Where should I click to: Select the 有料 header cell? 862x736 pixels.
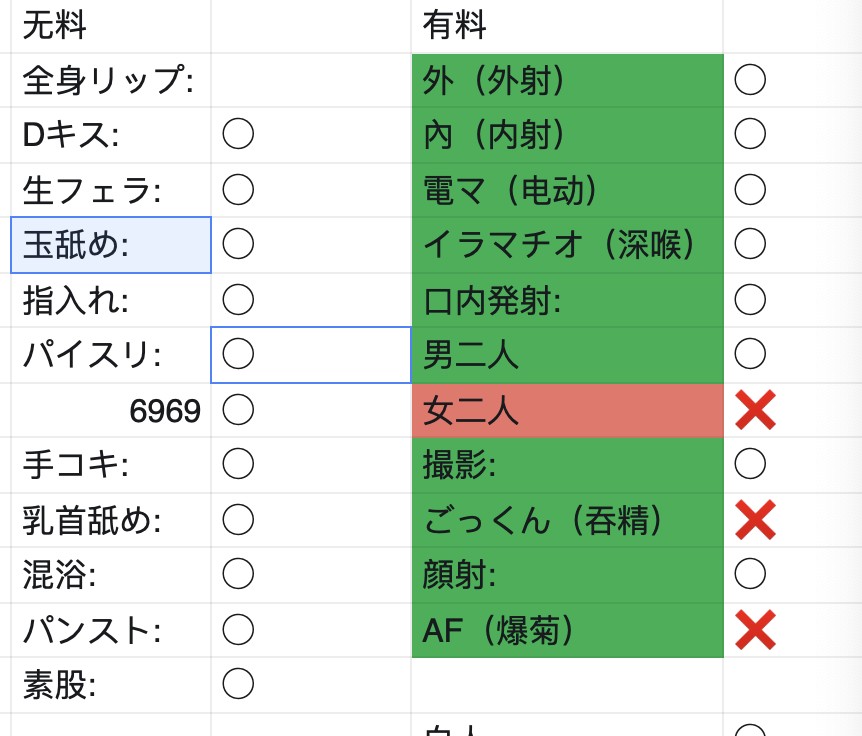pos(567,26)
